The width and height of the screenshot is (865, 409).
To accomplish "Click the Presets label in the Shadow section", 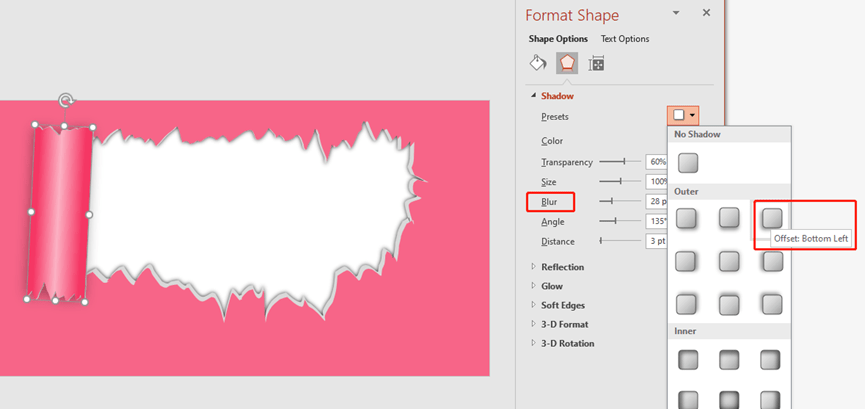I will (555, 117).
